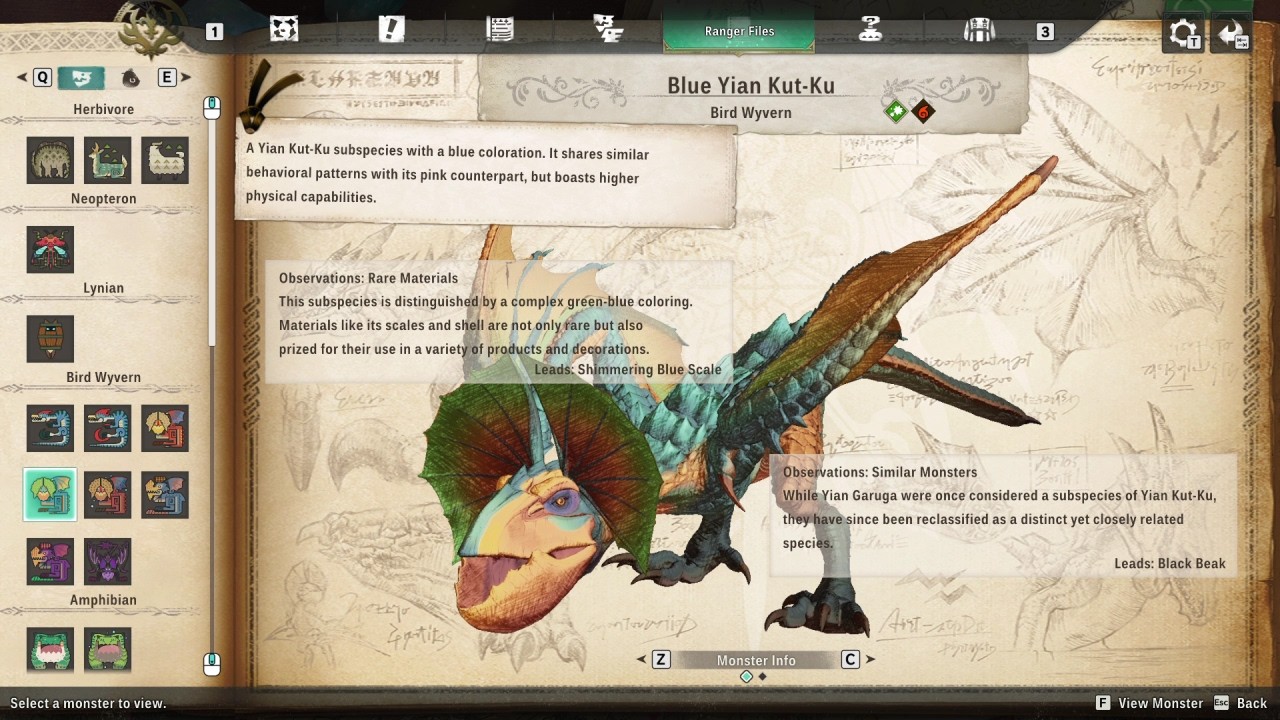The height and width of the screenshot is (720, 1280).
Task: Click the Blue Yian Kut-Ku title
Action: 751,86
